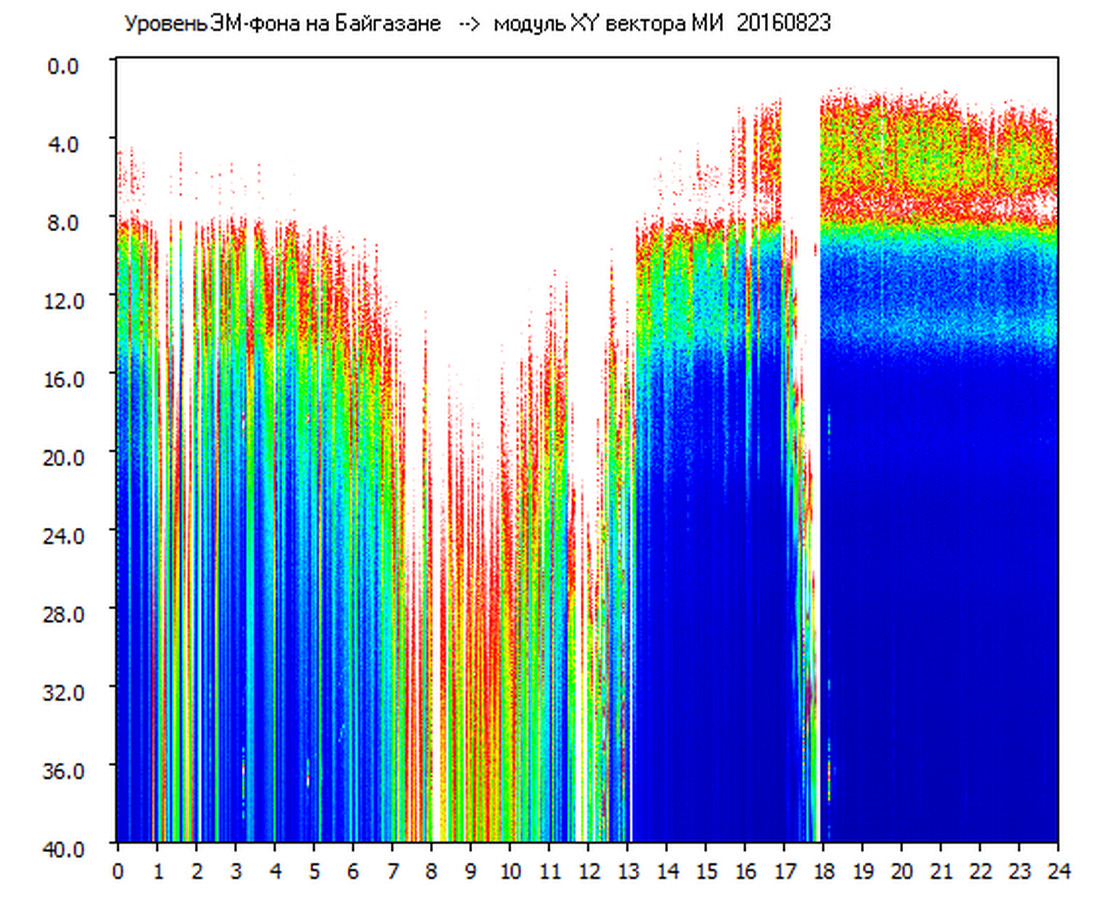Click the date 20160823 in the title
Screen dimensions: 1096x900
pyautogui.click(x=783, y=24)
